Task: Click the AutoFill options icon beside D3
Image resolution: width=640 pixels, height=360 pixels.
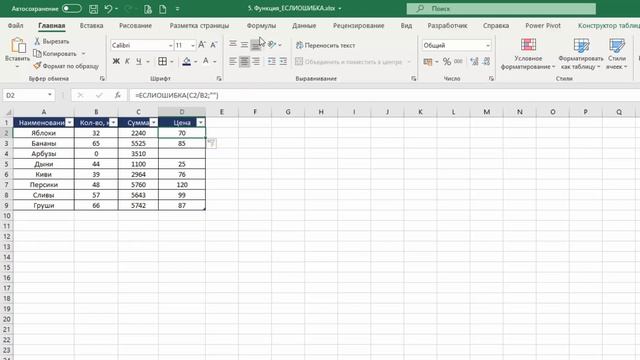Action: tap(211, 143)
